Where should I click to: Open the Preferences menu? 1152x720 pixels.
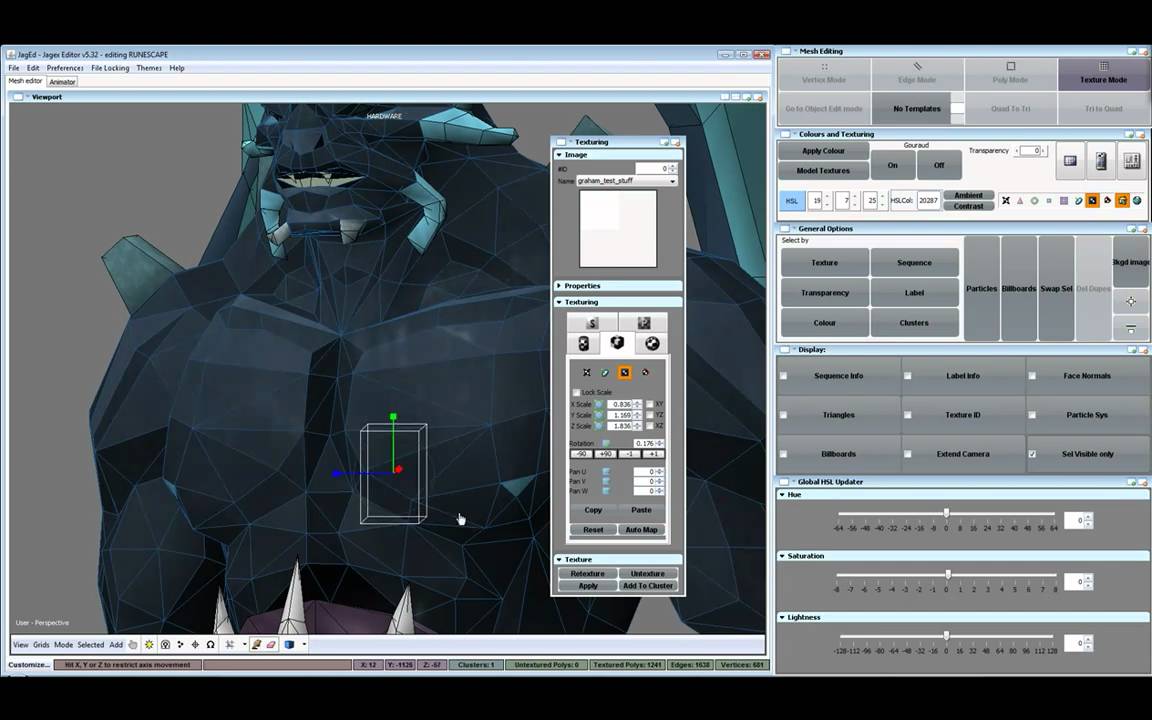click(65, 68)
